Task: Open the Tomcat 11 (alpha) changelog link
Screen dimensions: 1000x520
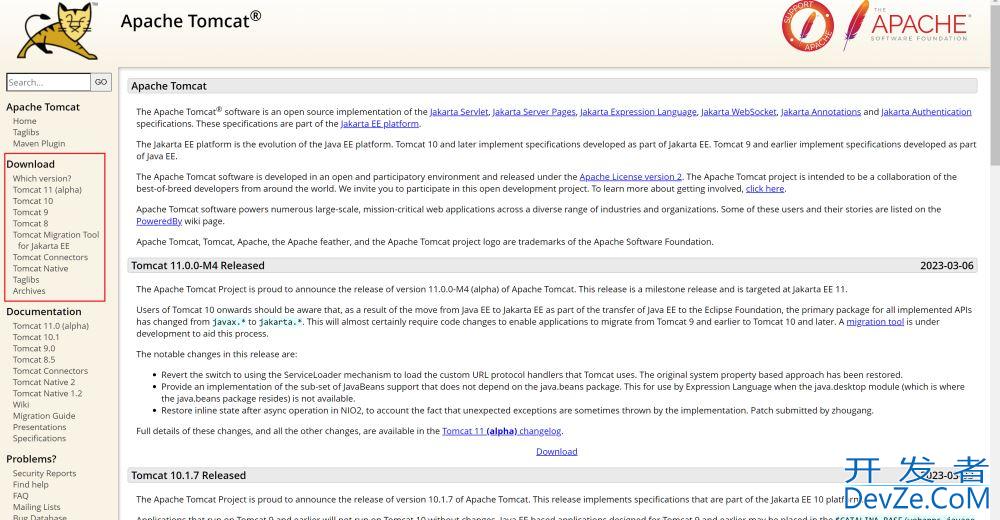Action: click(501, 431)
